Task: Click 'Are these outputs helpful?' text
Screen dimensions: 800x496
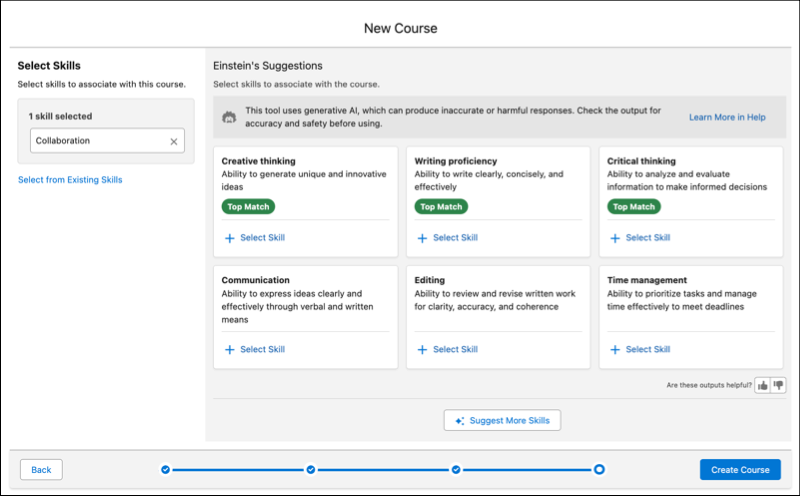Action: (709, 385)
